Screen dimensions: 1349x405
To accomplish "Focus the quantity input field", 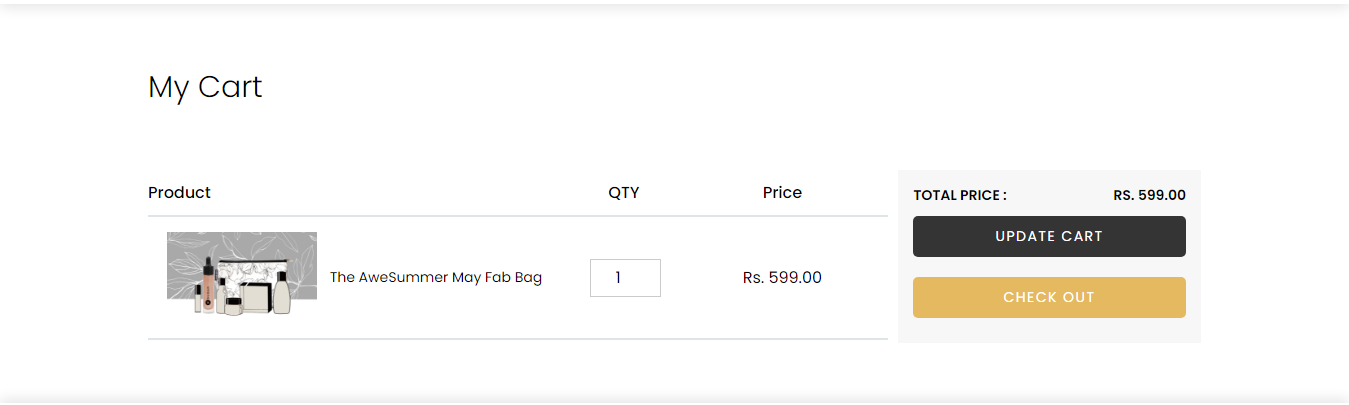I will (x=625, y=278).
